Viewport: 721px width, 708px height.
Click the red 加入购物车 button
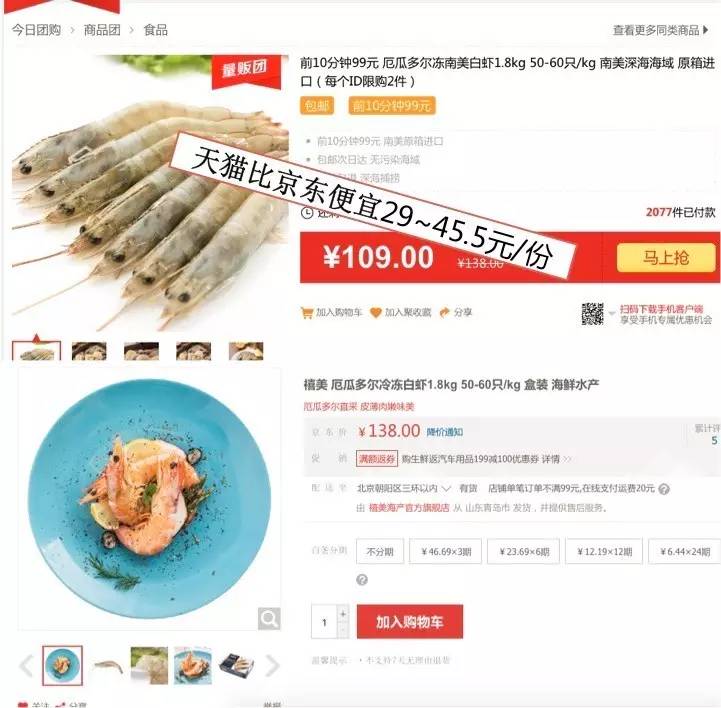(x=410, y=622)
